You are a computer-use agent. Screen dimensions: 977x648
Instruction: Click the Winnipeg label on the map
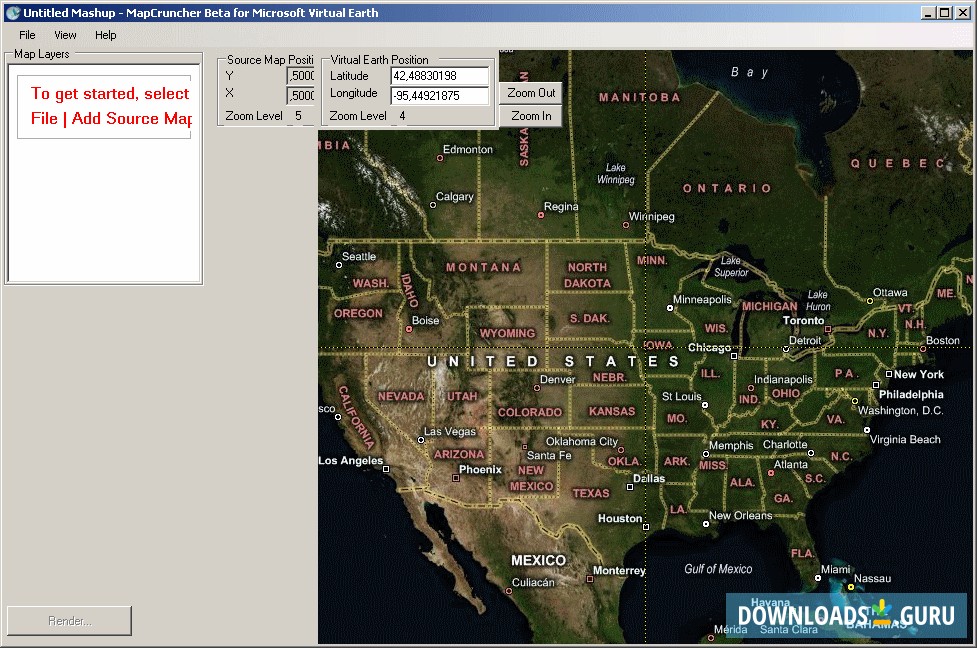(x=652, y=217)
